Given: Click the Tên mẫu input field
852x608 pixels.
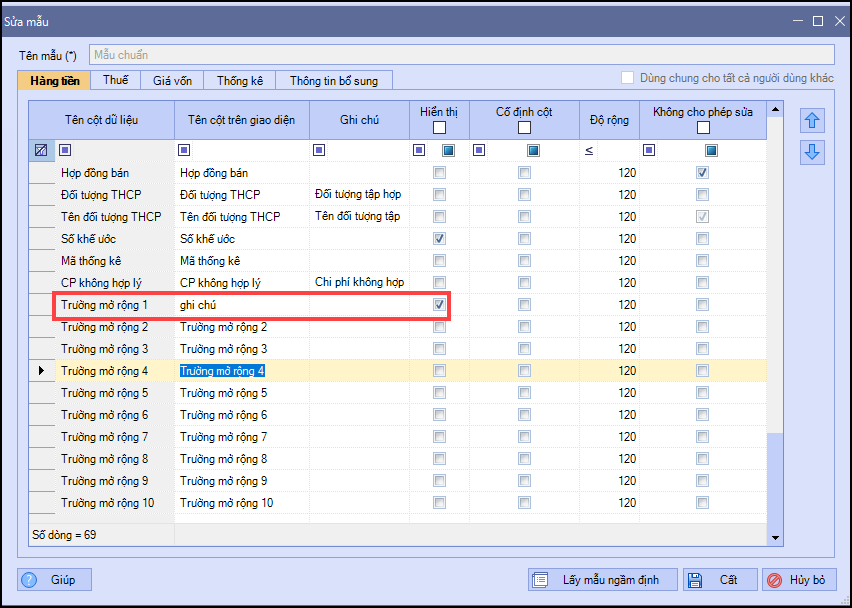Looking at the screenshot, I should tap(461, 55).
